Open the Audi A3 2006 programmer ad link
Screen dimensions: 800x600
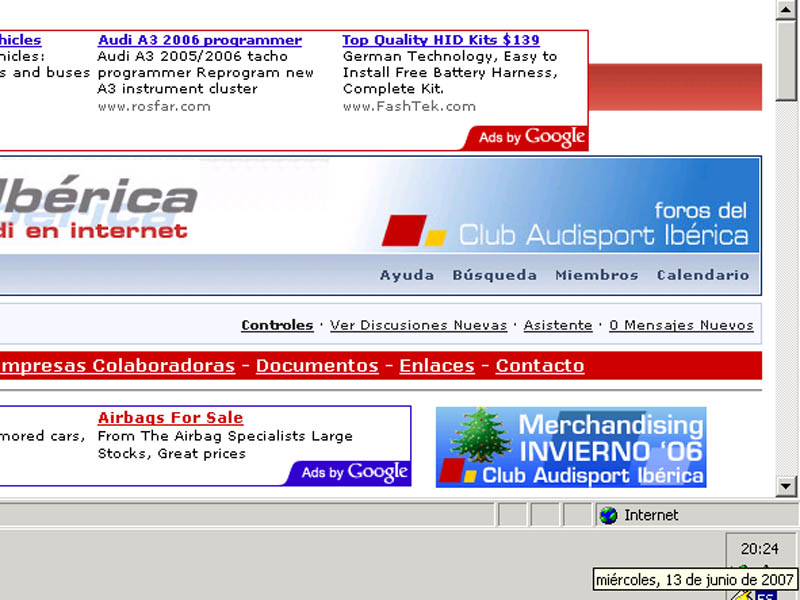[x=199, y=40]
